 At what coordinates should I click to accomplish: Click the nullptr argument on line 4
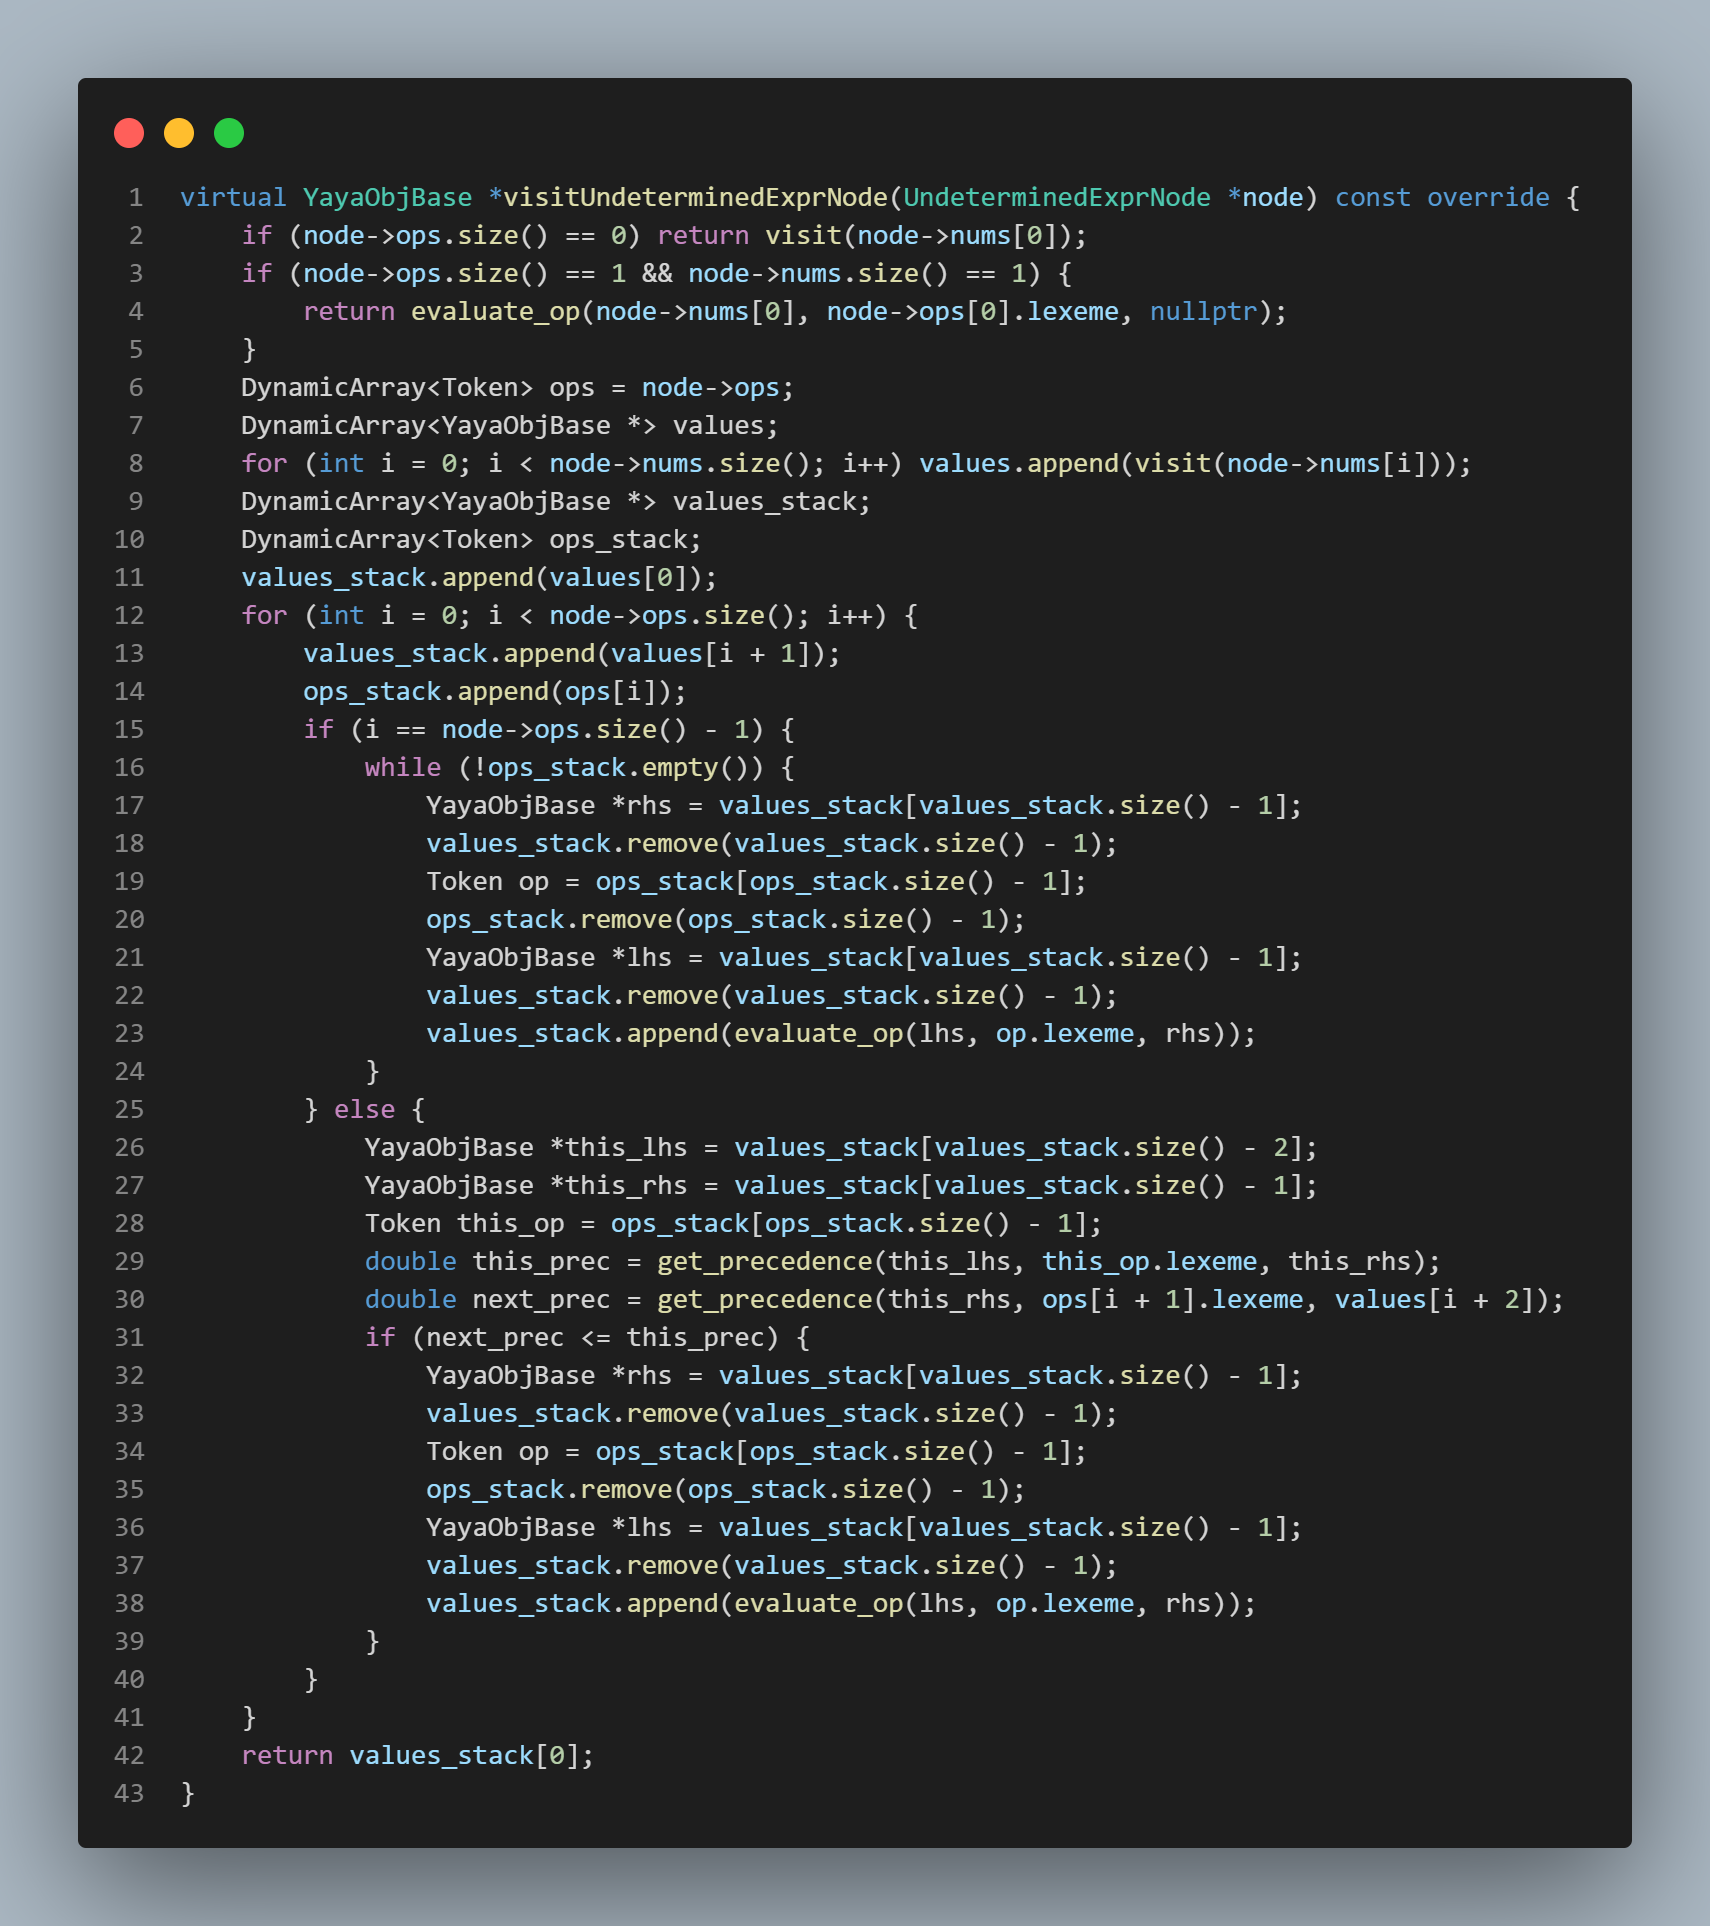1203,312
